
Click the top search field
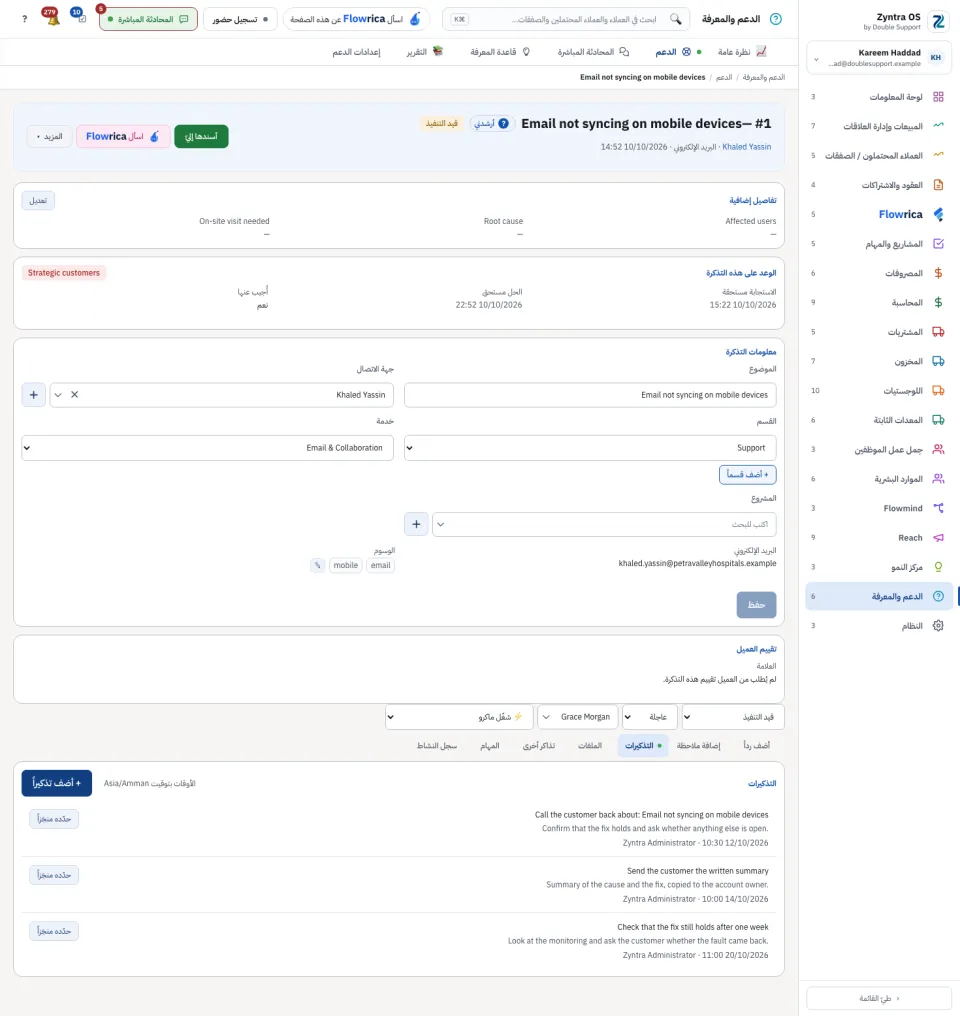coord(566,19)
